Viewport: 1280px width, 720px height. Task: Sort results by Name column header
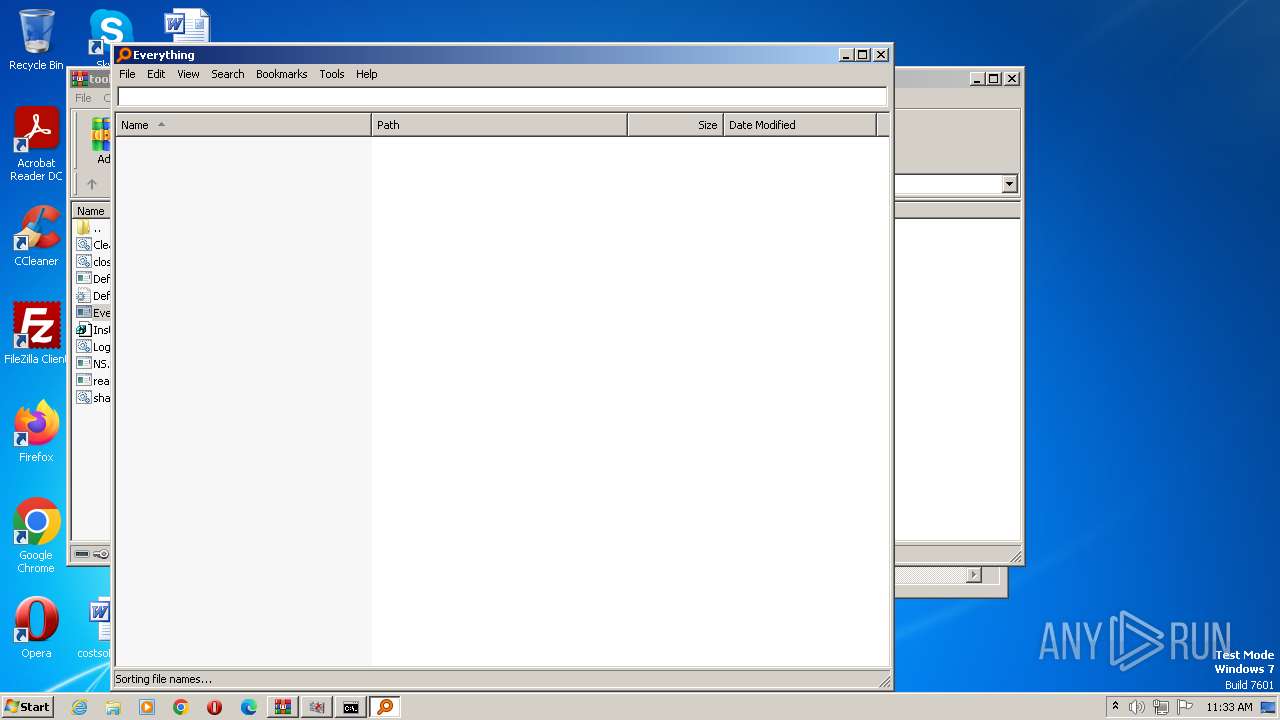tap(243, 125)
